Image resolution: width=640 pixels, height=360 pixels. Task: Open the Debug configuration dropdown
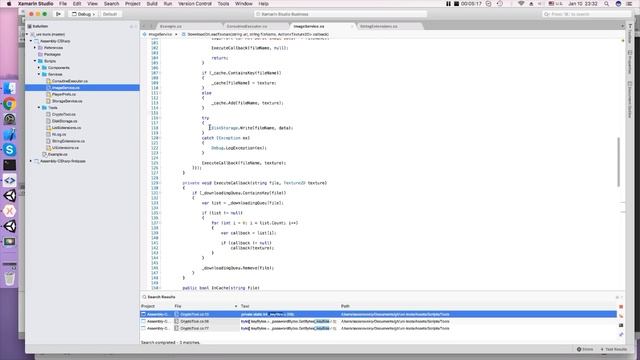pyautogui.click(x=83, y=14)
